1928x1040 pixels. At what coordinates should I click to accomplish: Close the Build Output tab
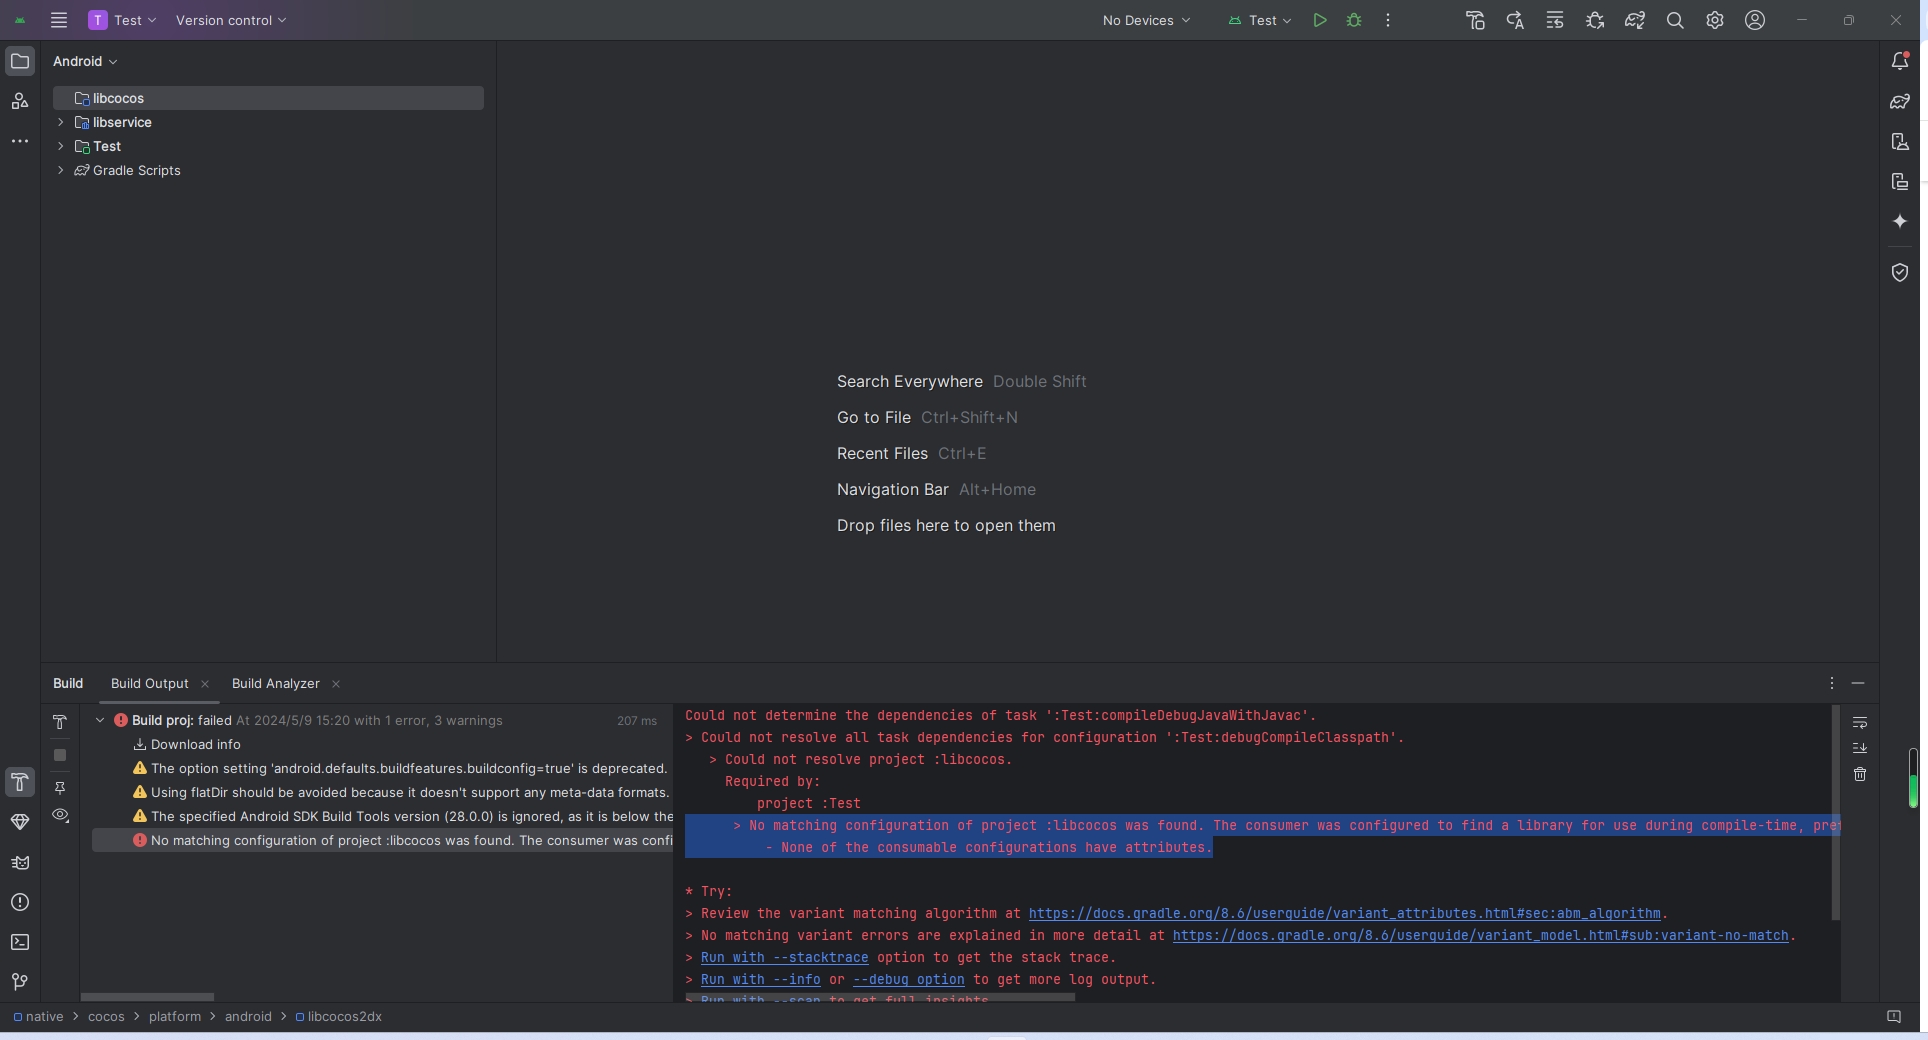coord(205,684)
